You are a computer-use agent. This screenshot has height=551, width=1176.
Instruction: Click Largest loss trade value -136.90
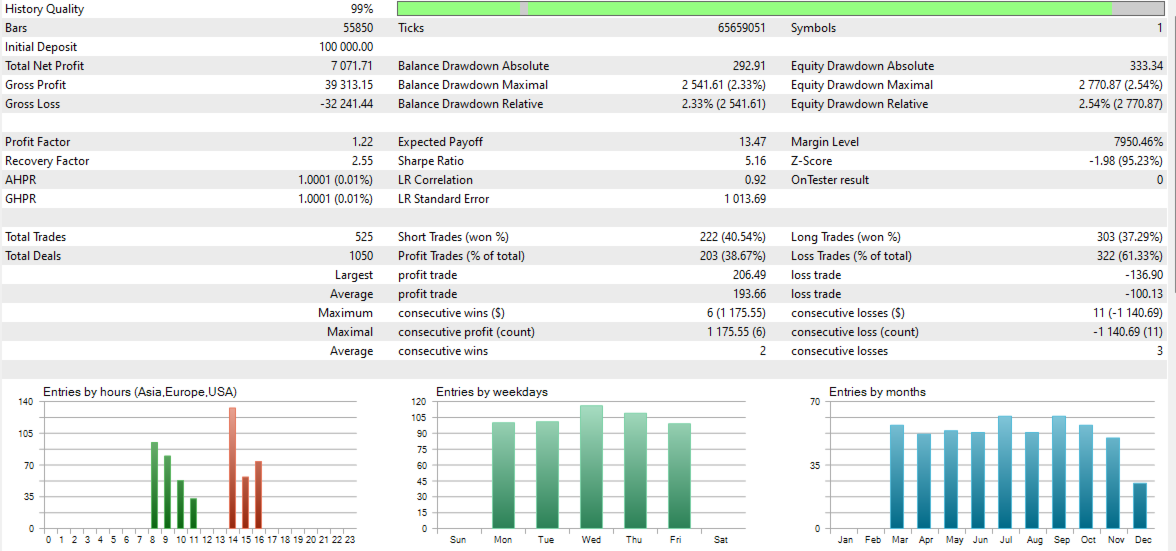pos(1144,275)
